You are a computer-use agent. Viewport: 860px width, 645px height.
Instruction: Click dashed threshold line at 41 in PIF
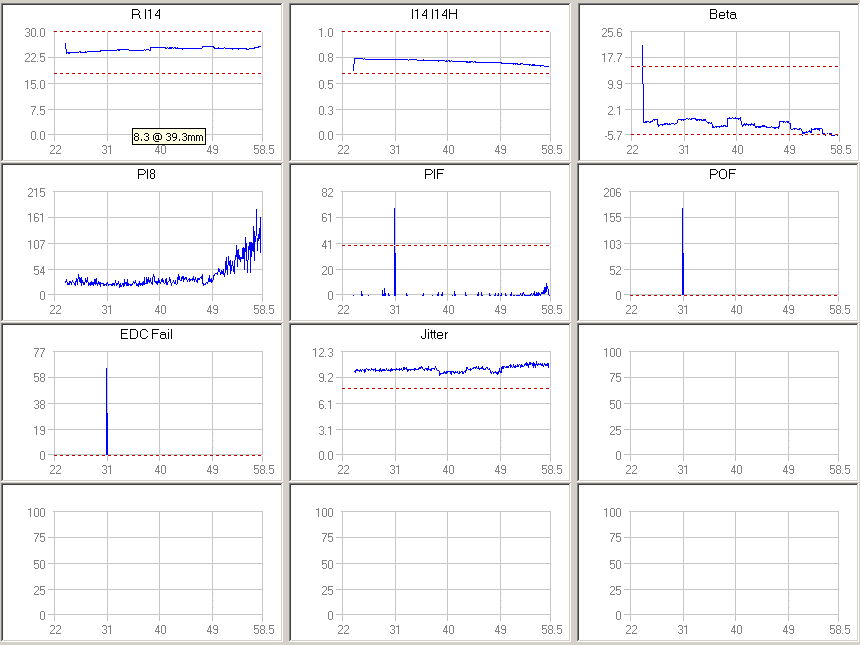pos(470,245)
